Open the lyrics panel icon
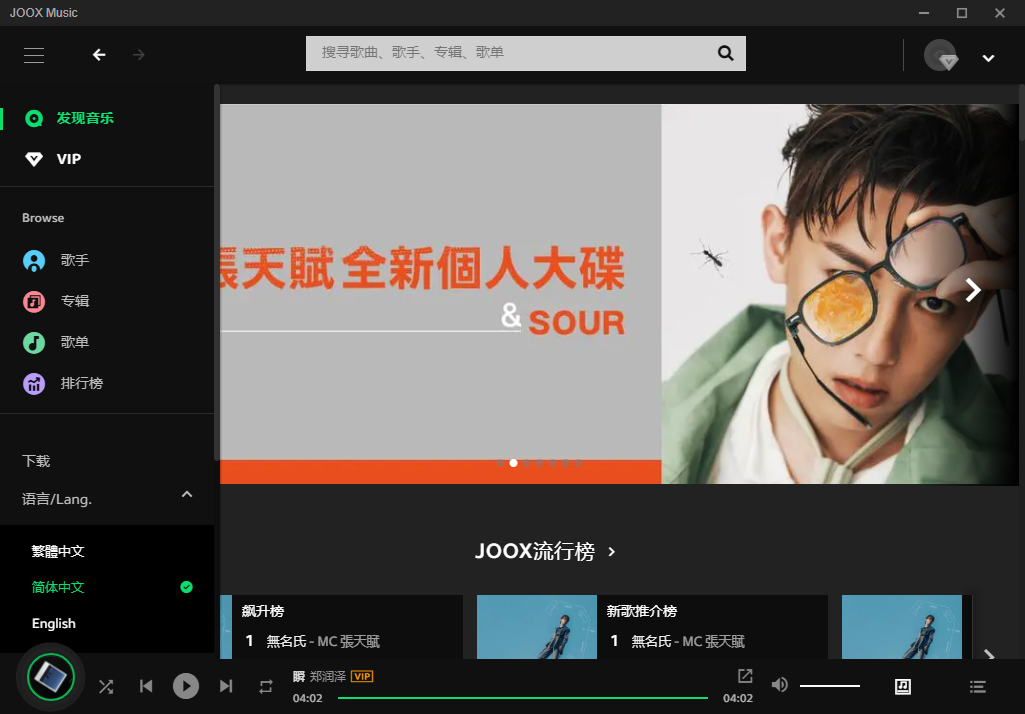 coord(903,686)
